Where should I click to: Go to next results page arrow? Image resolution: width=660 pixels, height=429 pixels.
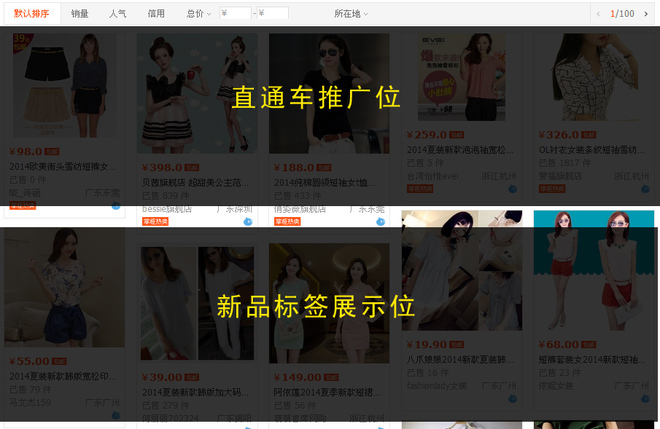pos(646,14)
